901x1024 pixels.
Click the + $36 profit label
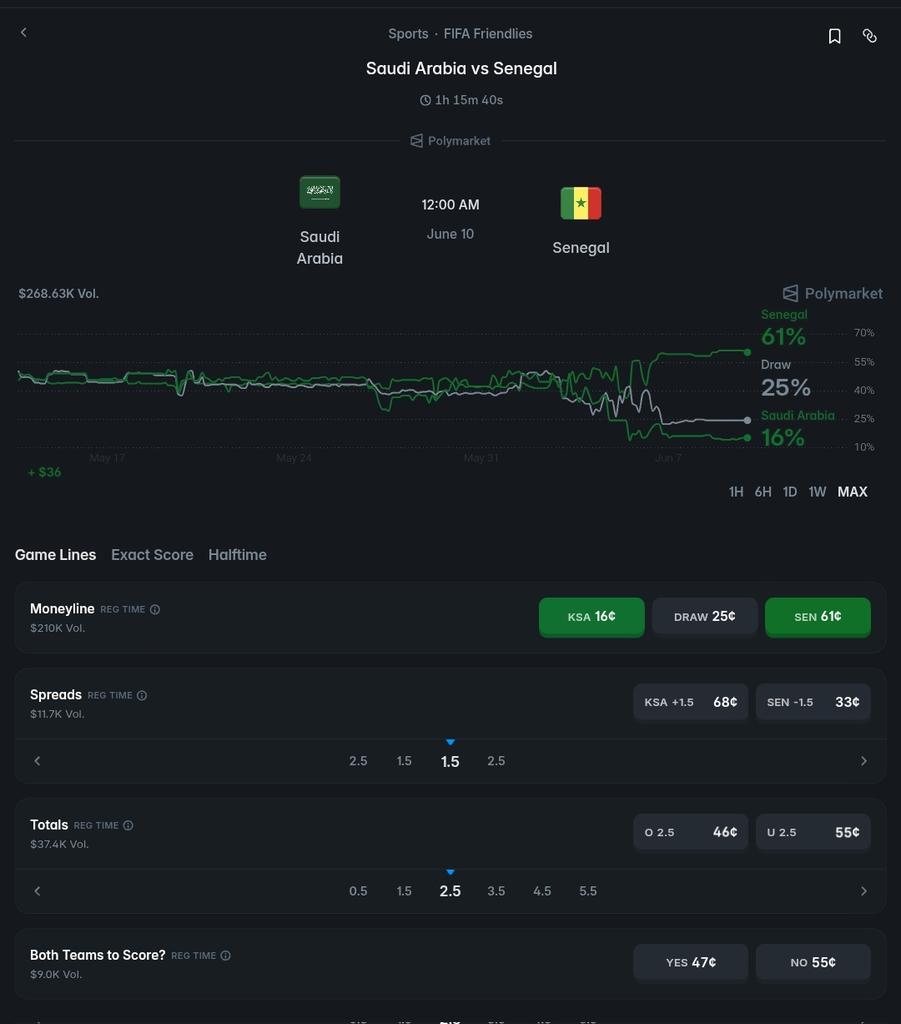click(44, 472)
